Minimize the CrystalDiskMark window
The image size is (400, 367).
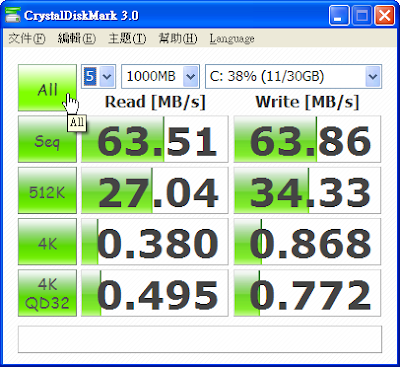339,15
